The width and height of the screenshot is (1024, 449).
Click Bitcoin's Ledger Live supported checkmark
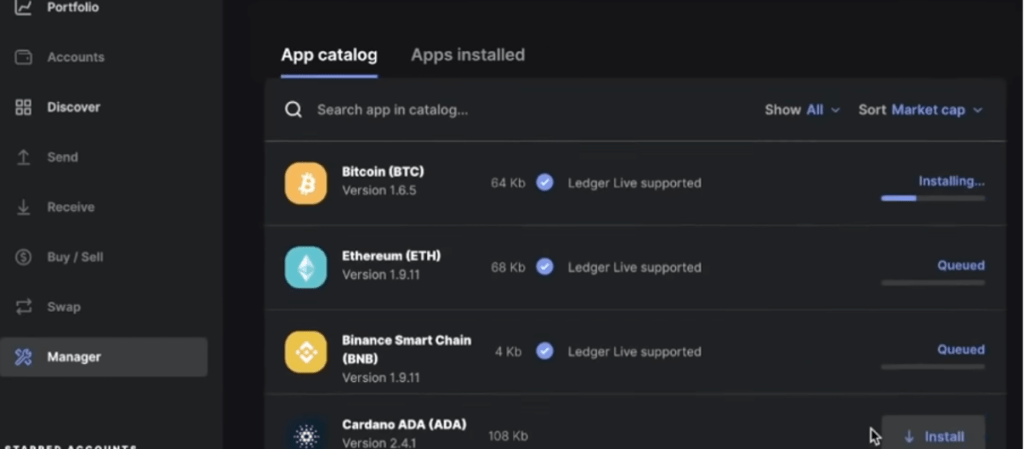point(544,183)
